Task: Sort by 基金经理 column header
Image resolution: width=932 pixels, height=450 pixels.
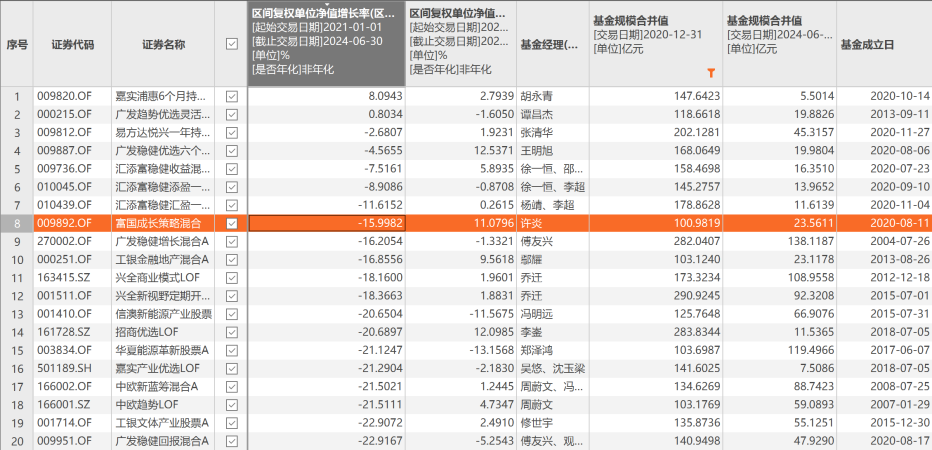Action: coord(553,44)
